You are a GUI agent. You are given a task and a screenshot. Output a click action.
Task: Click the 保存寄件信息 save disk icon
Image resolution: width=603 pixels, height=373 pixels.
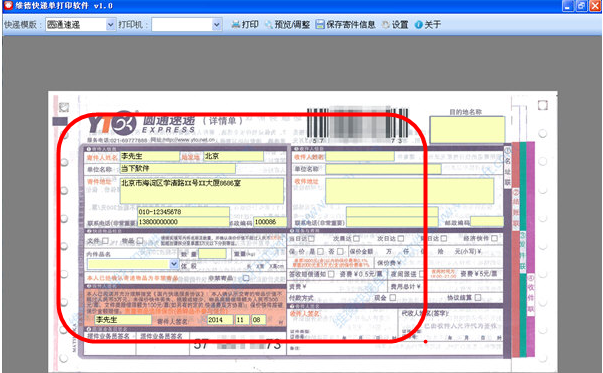tap(320, 25)
